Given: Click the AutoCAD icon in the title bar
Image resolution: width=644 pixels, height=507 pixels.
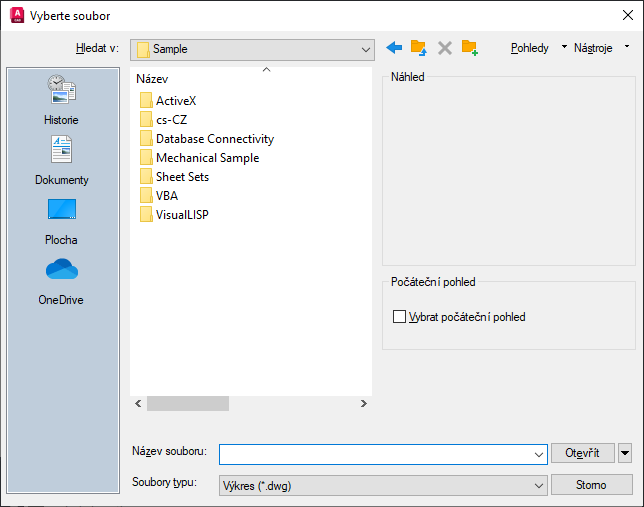Looking at the screenshot, I should coord(17,16).
